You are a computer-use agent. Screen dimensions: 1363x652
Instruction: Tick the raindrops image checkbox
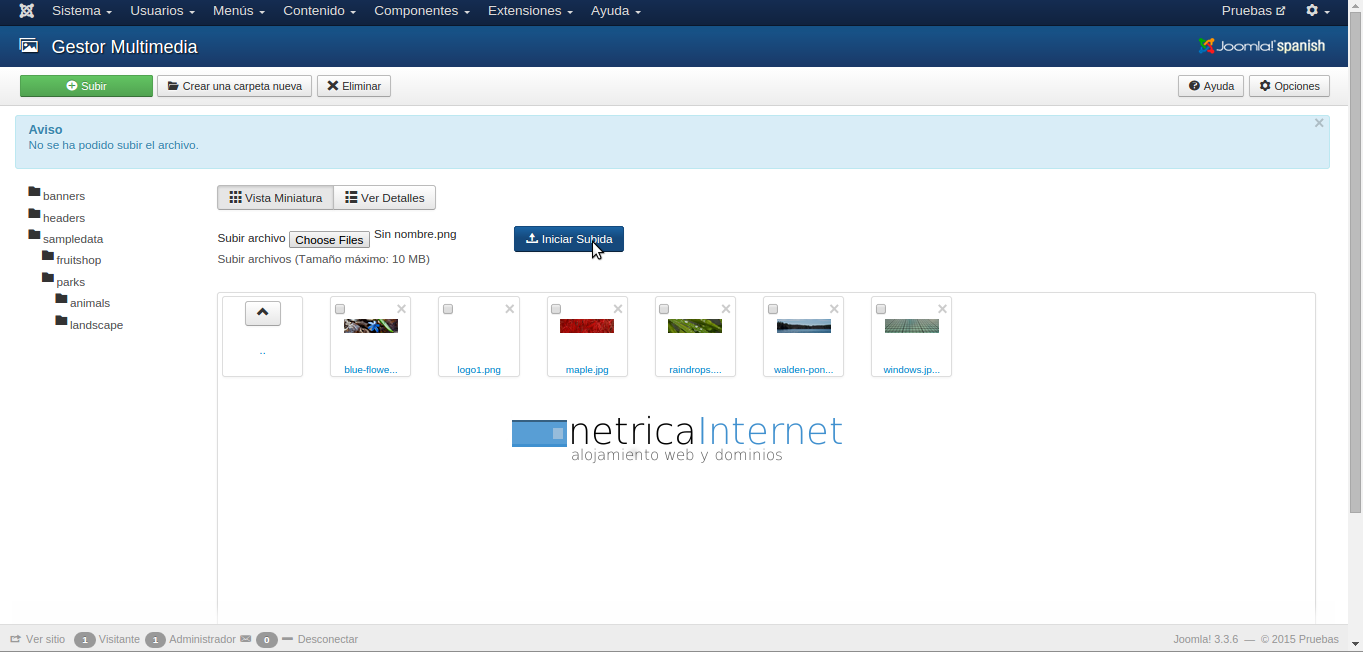tap(664, 309)
